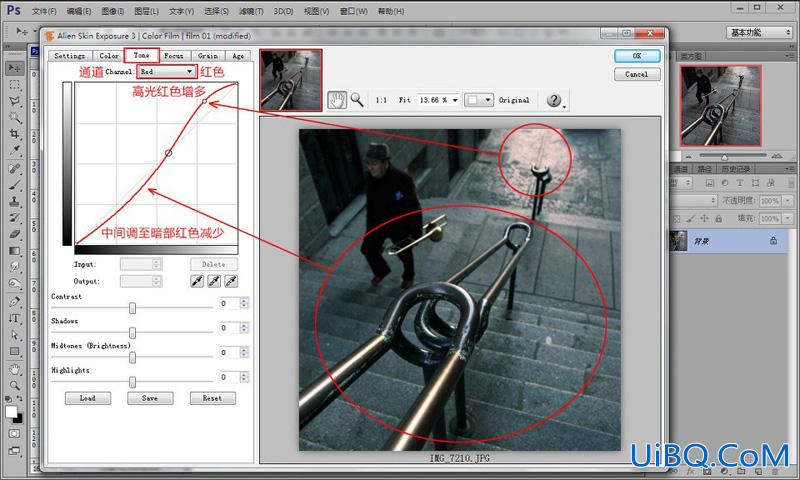
Task: Open the 基本功能 workspace dropdown
Action: (x=759, y=33)
